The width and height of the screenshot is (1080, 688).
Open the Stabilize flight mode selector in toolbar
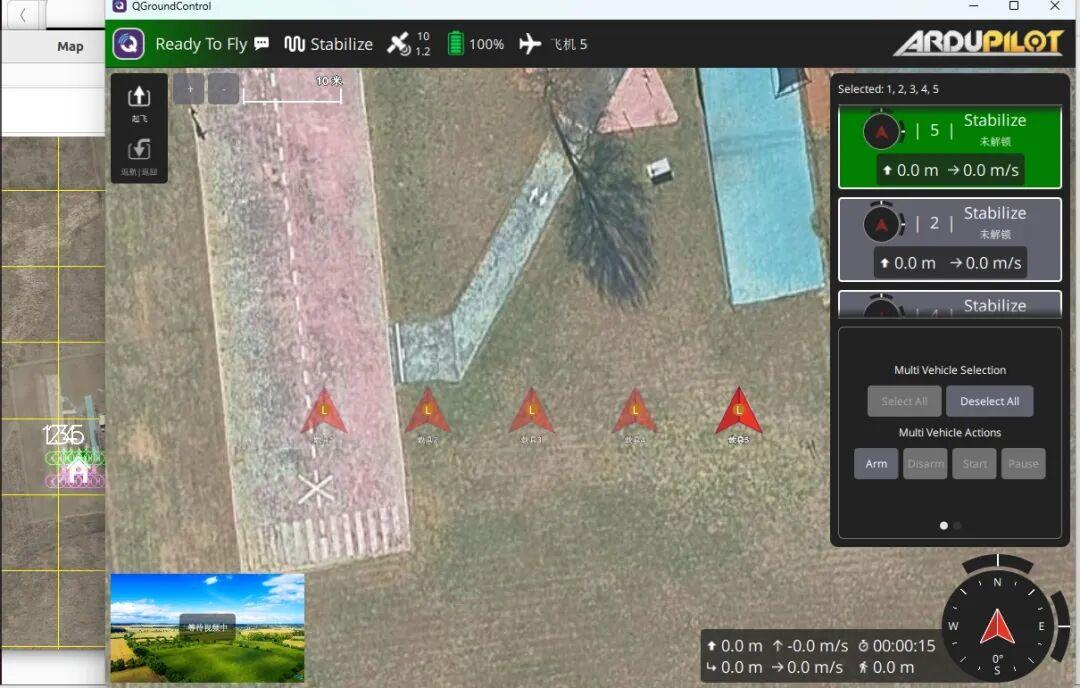tap(329, 44)
